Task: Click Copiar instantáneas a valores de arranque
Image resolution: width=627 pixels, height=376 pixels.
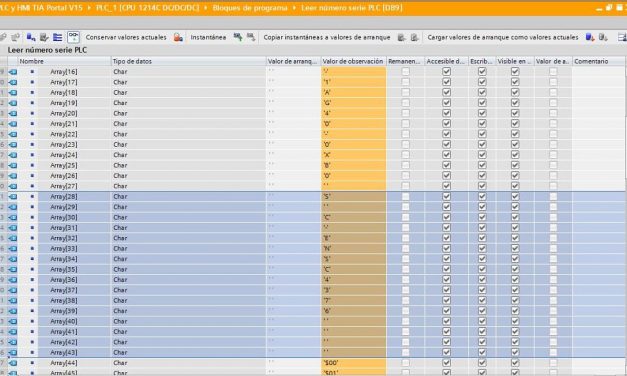Action: coord(327,37)
